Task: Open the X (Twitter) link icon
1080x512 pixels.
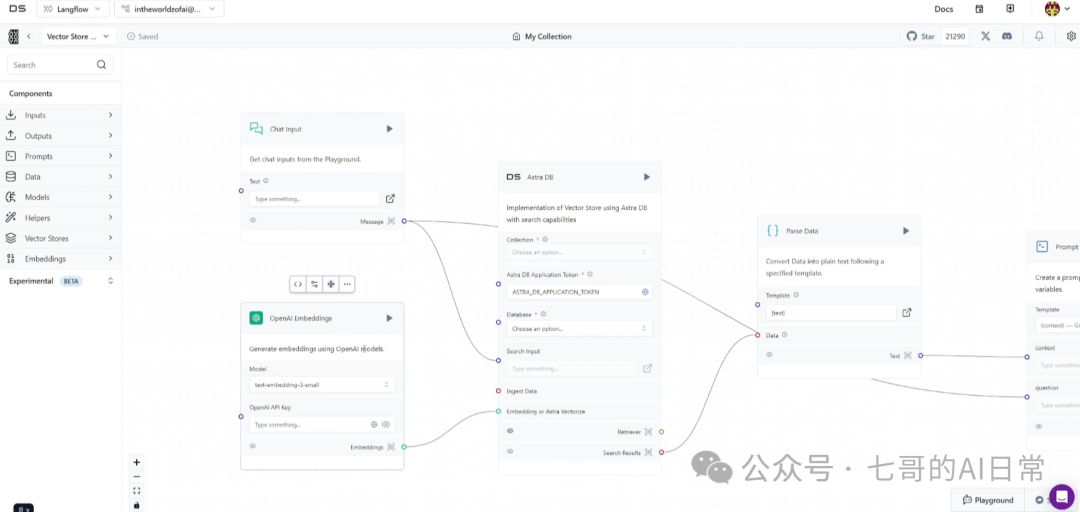Action: point(986,37)
